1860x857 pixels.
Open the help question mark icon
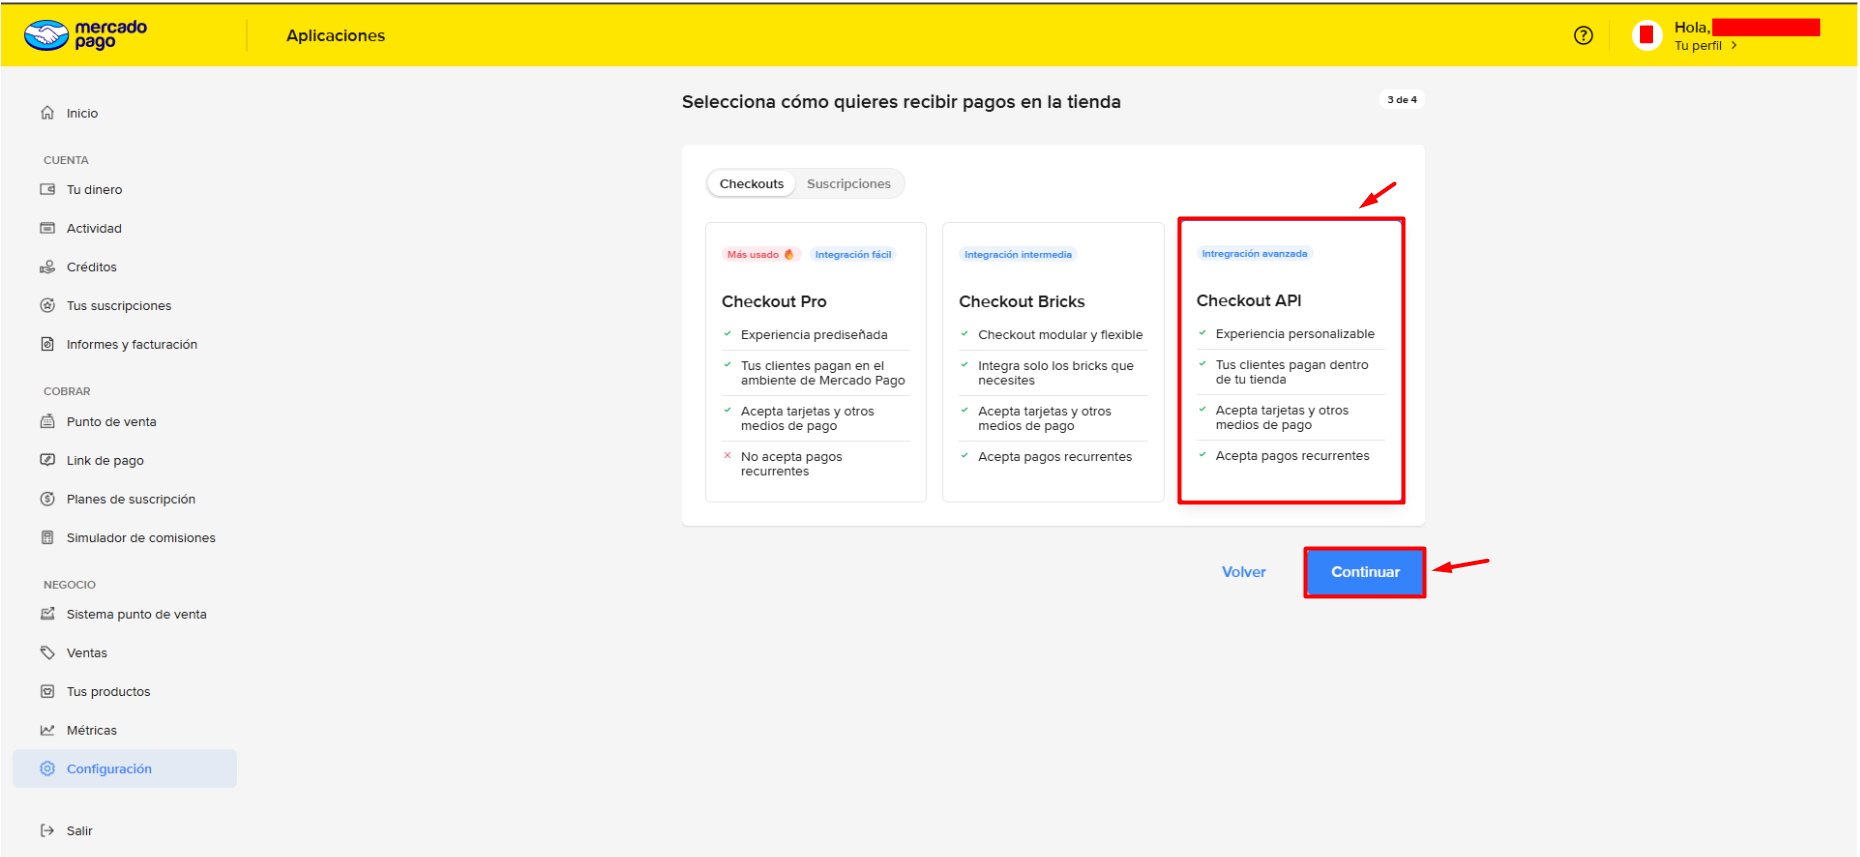tap(1583, 35)
